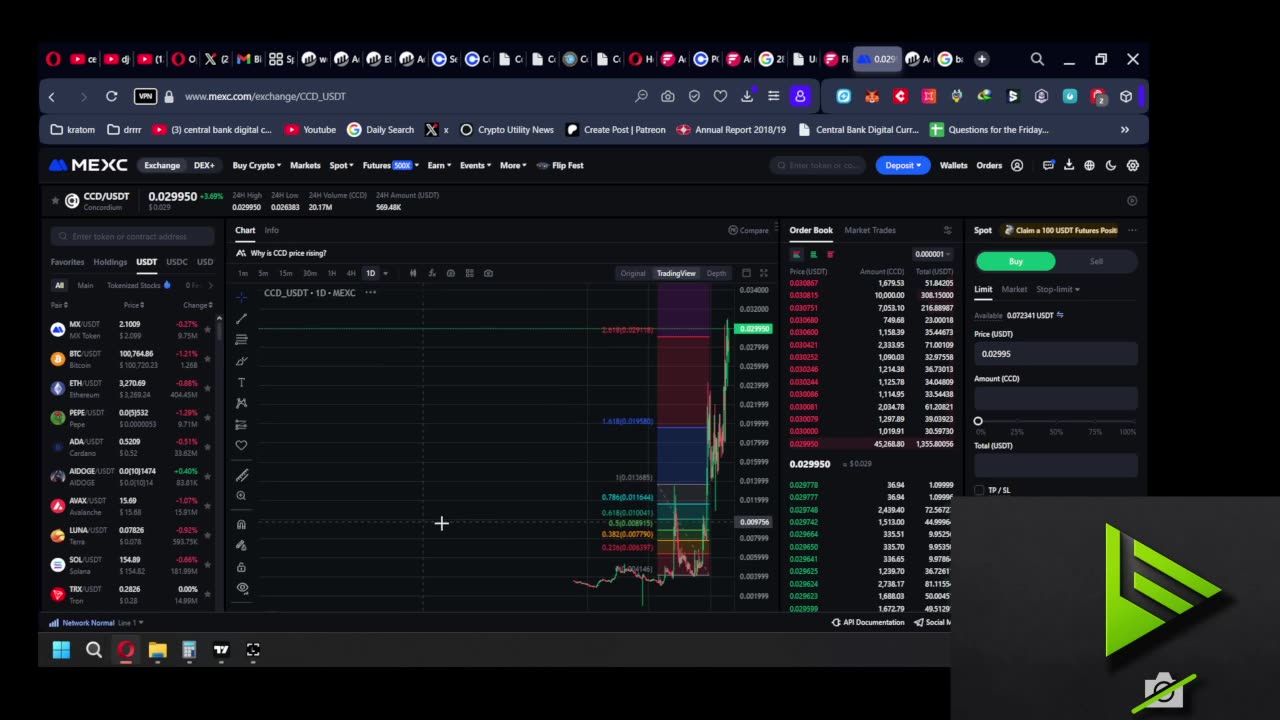Open File Explorer from Windows taskbar

tap(157, 650)
